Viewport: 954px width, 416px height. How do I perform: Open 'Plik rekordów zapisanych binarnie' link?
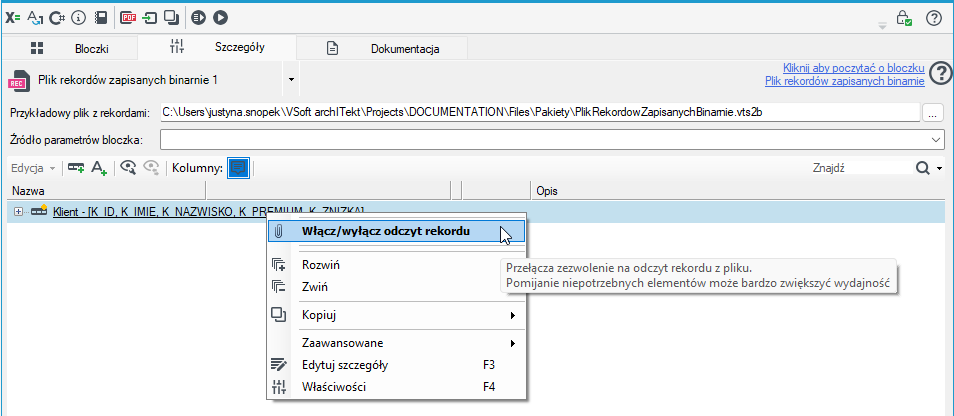click(844, 81)
